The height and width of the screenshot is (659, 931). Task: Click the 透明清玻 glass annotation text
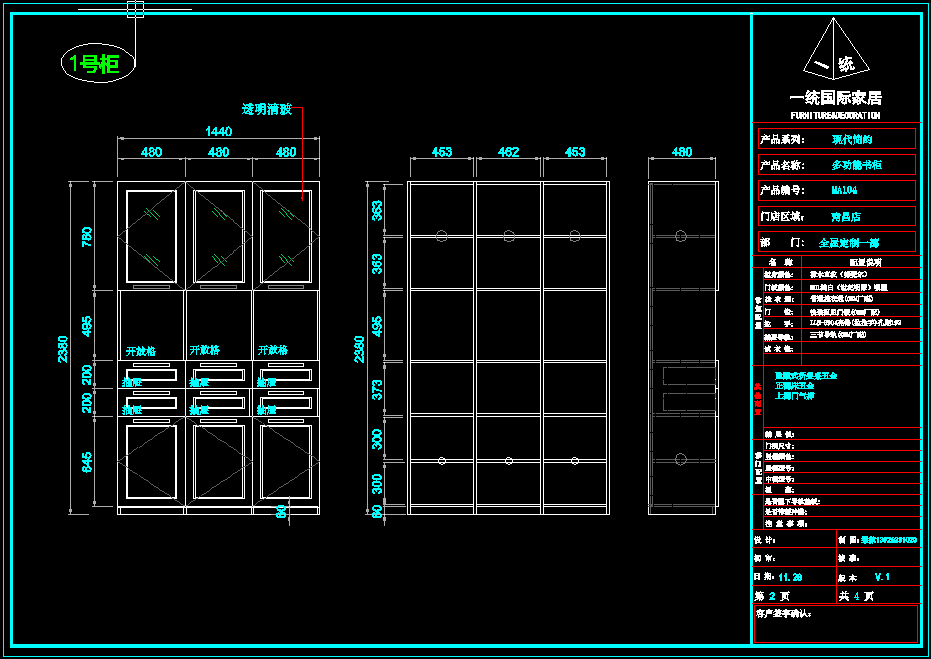(x=267, y=109)
